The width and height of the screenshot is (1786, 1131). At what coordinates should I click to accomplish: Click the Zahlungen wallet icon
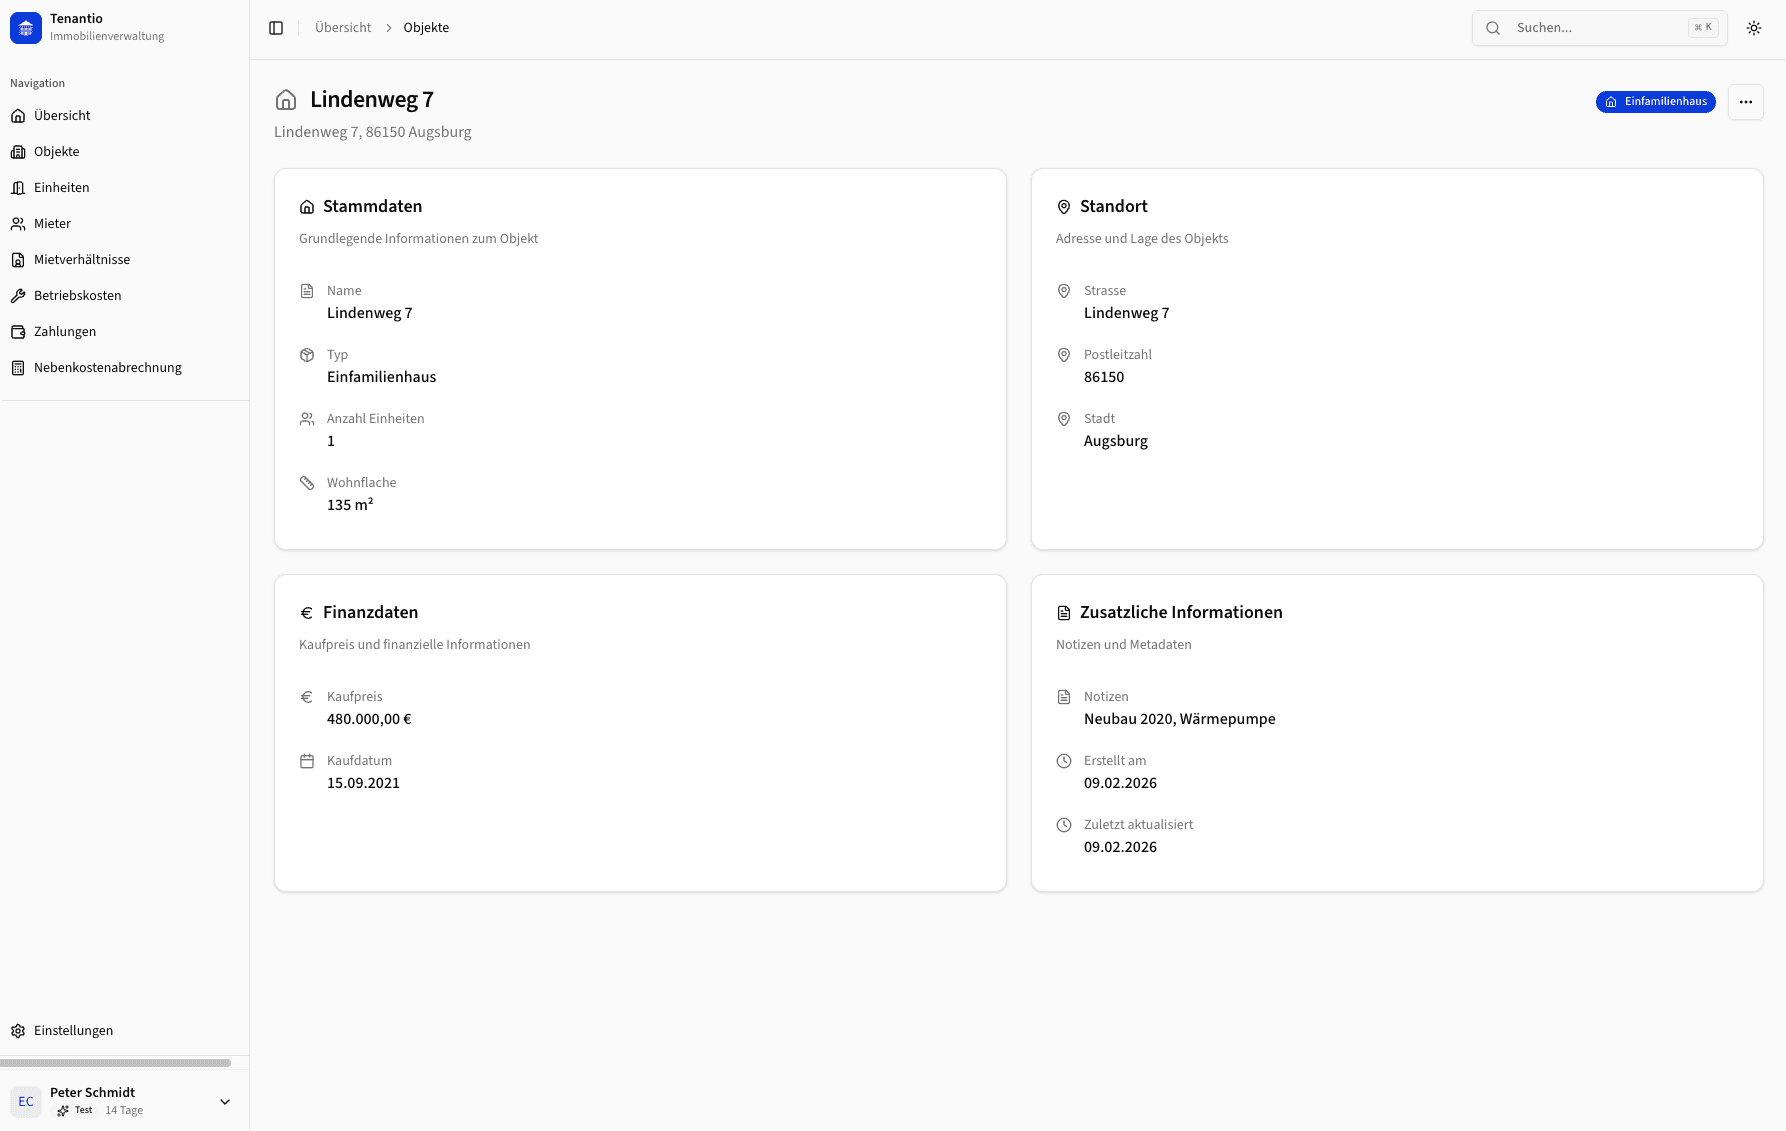[18, 332]
